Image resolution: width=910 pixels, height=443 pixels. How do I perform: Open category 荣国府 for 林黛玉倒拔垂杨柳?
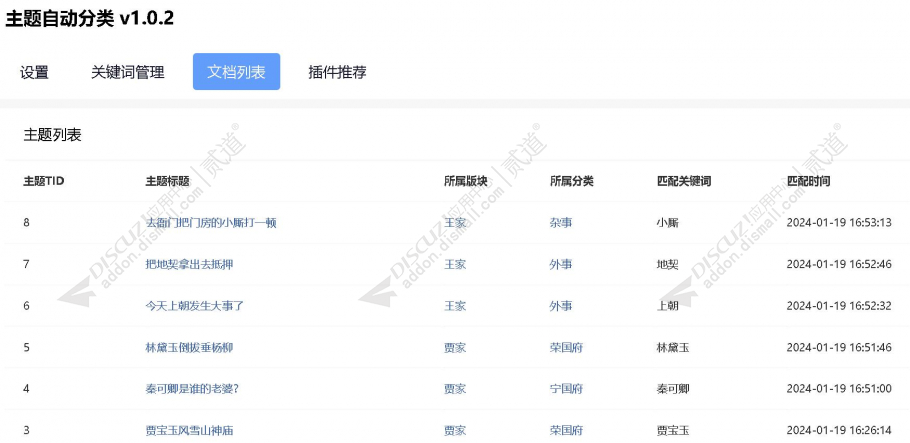click(566, 348)
